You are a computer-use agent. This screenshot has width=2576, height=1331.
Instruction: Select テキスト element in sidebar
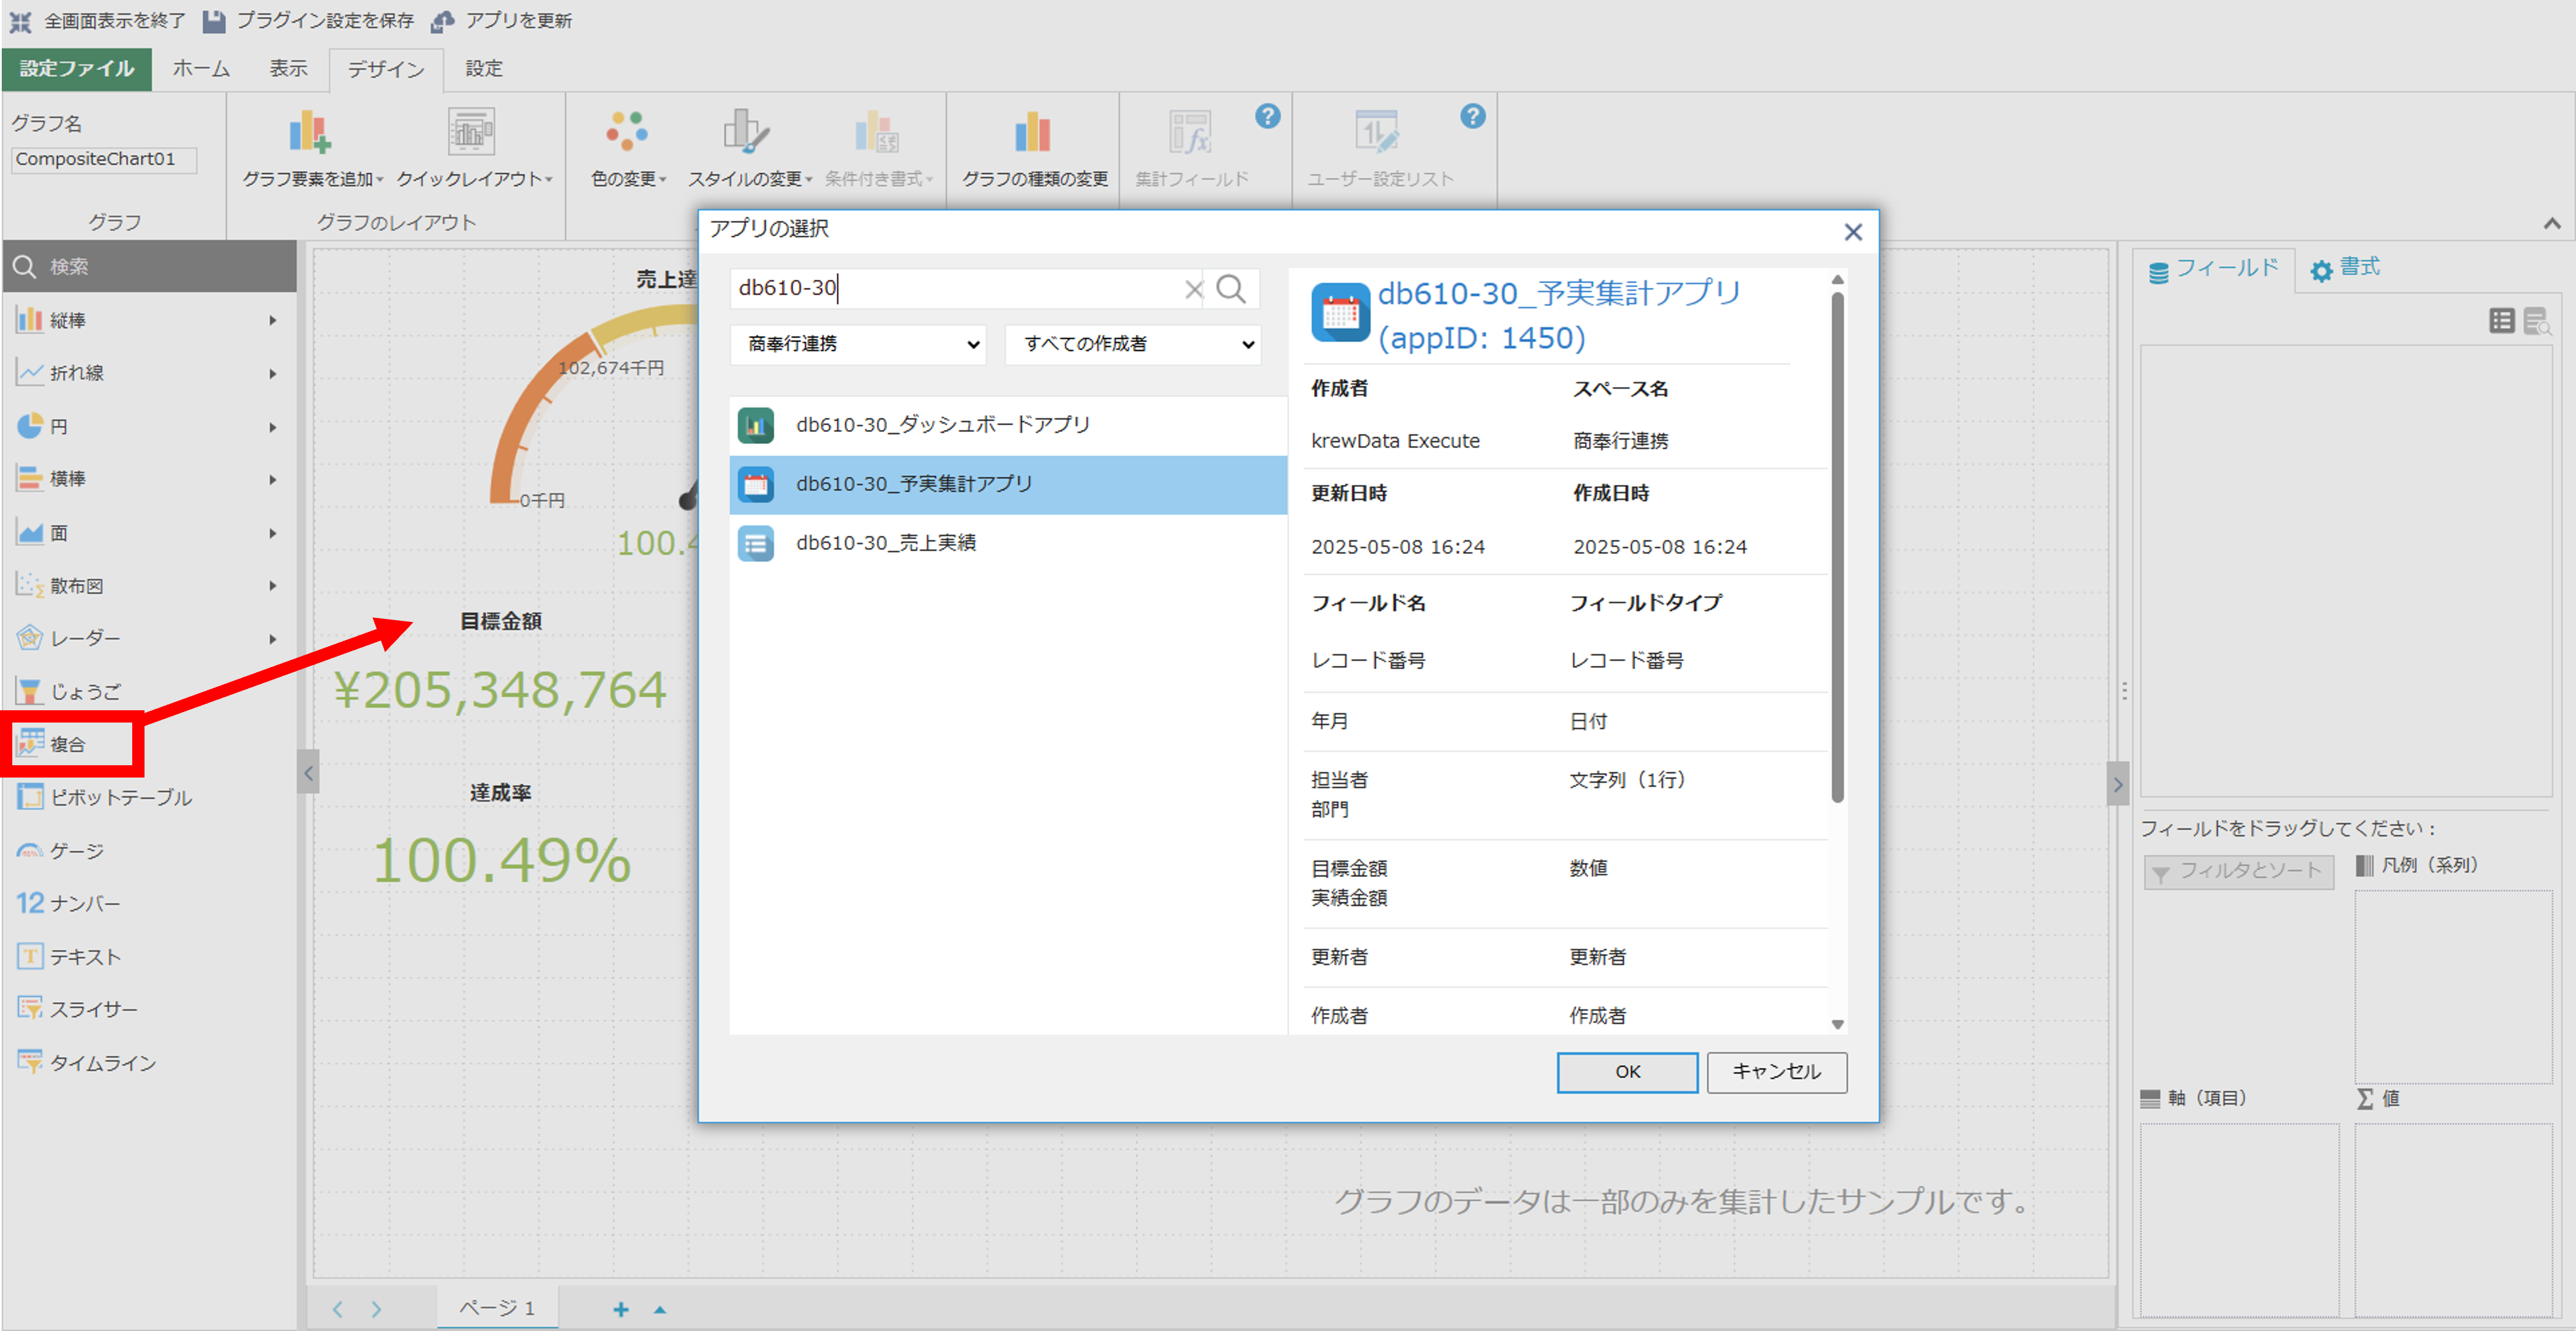tap(148, 957)
